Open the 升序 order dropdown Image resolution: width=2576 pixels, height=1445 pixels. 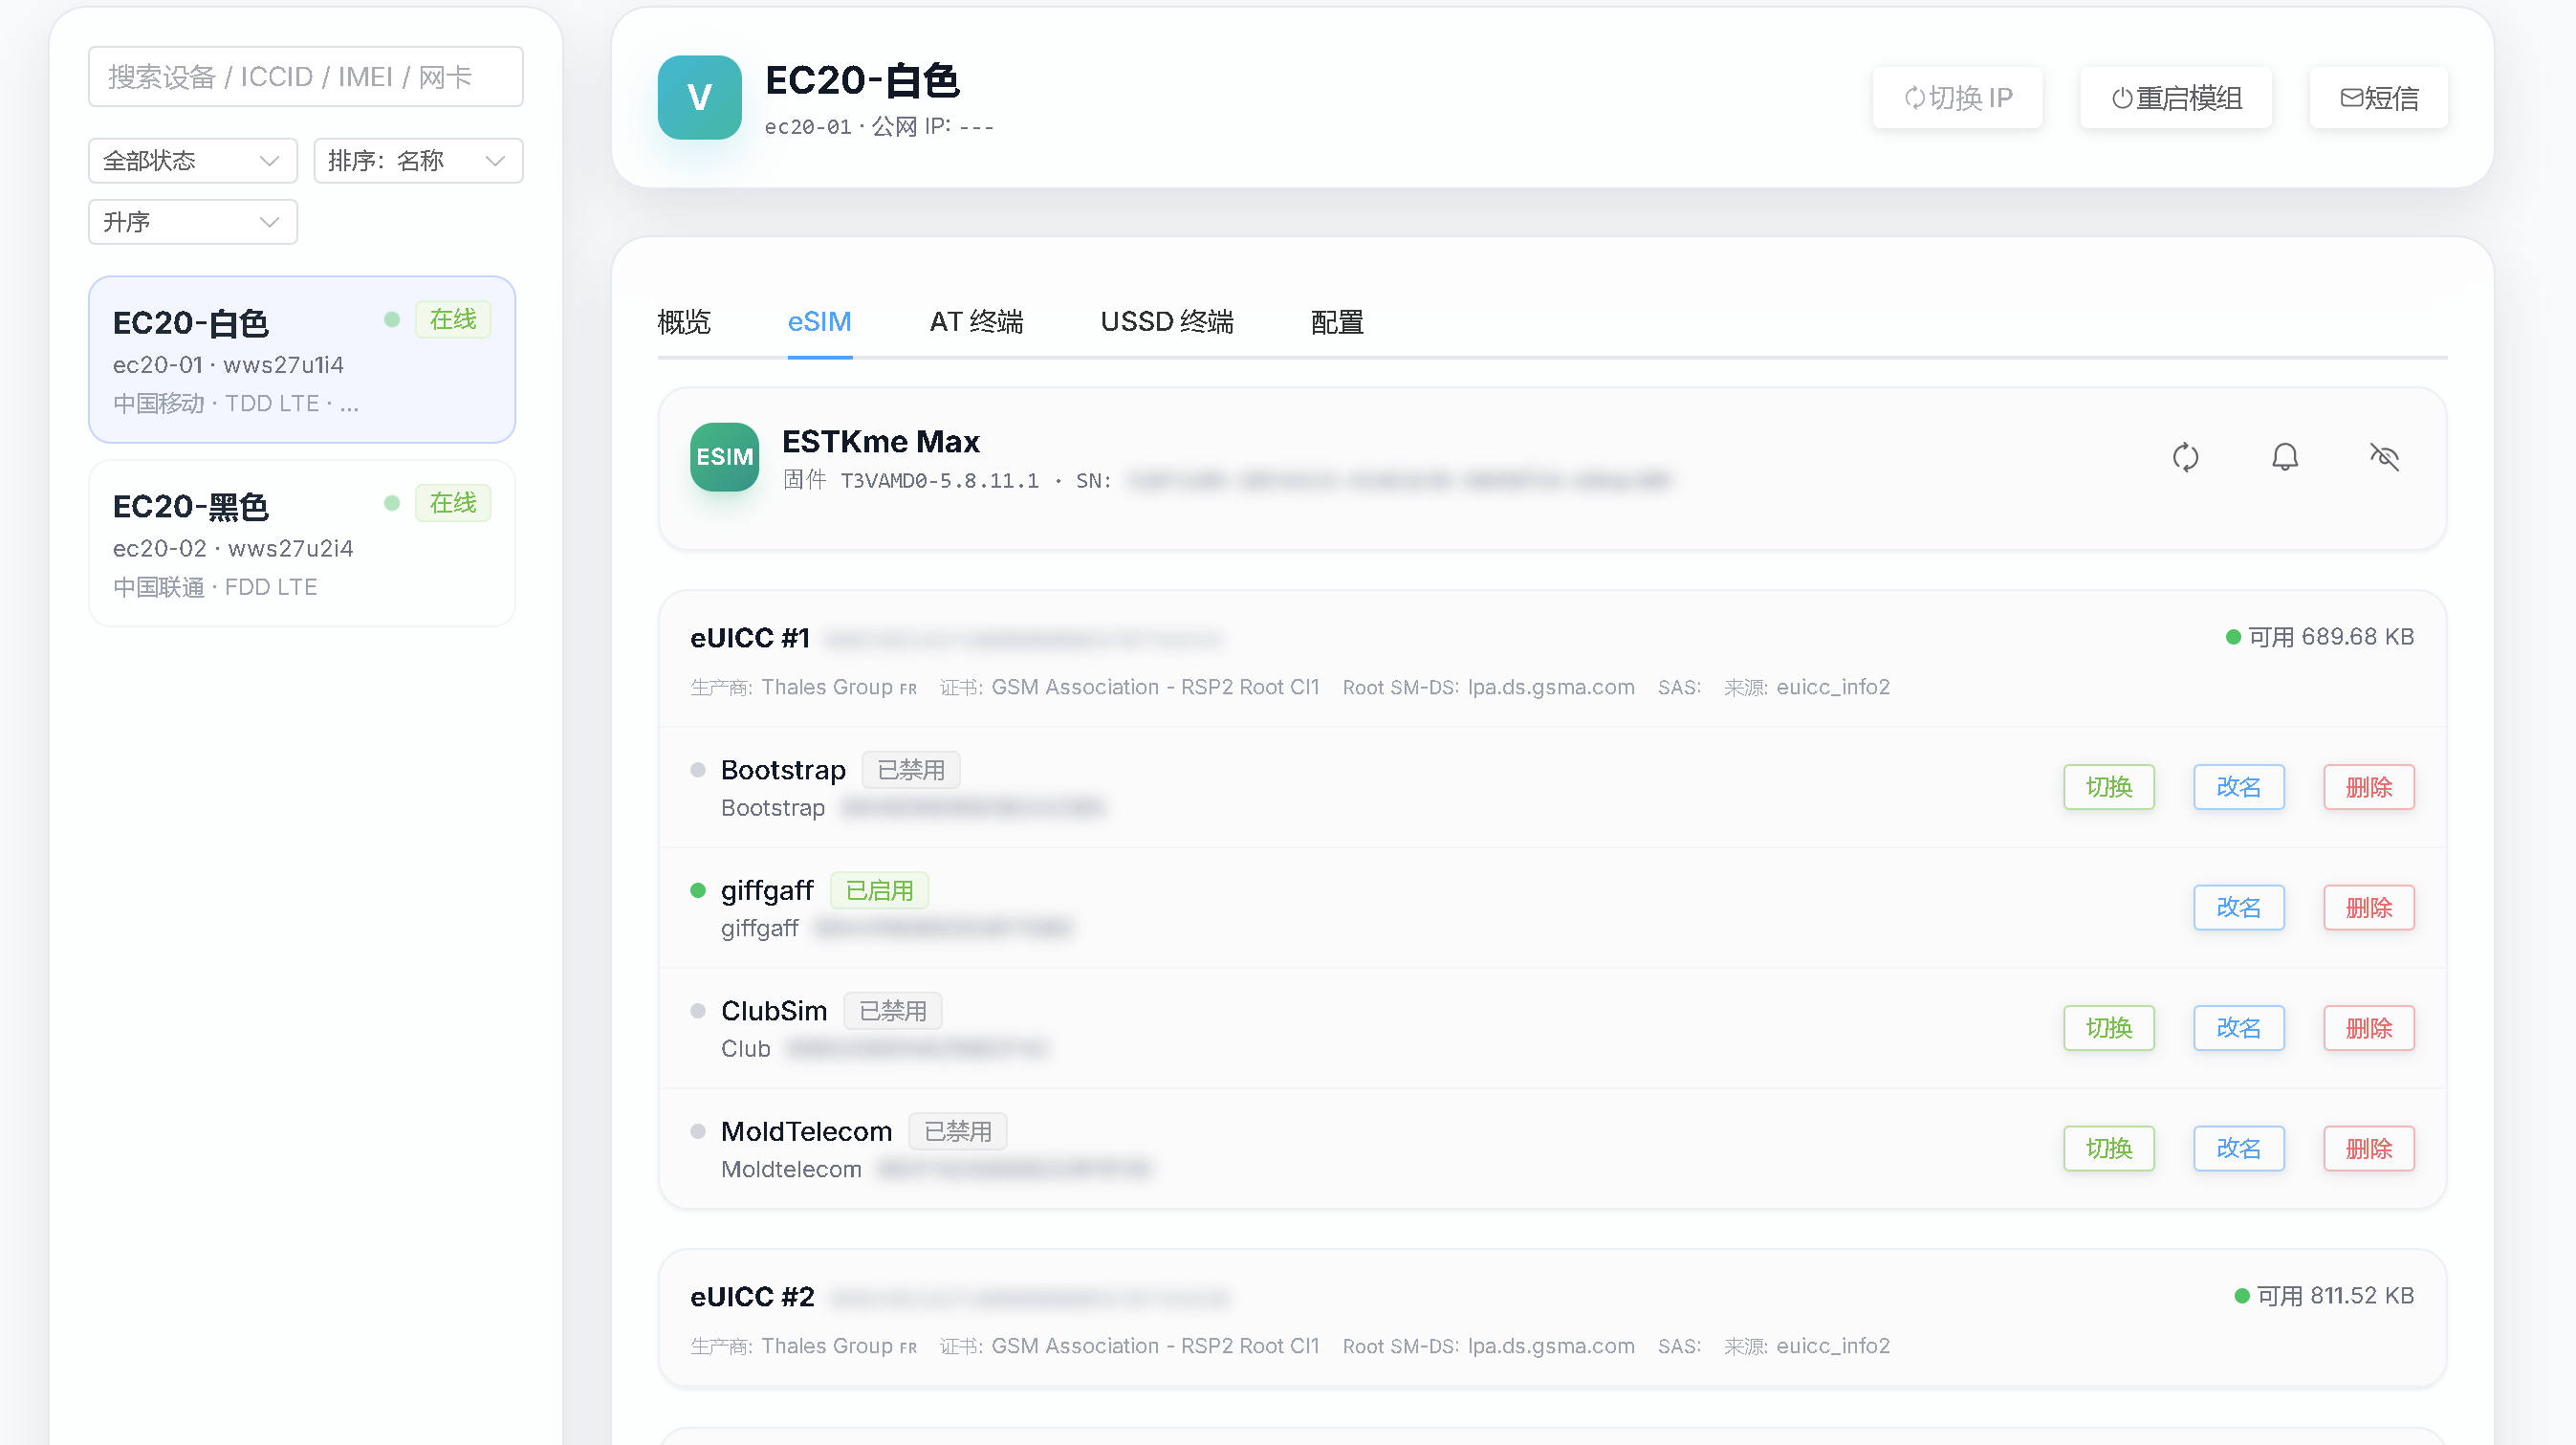[x=192, y=222]
